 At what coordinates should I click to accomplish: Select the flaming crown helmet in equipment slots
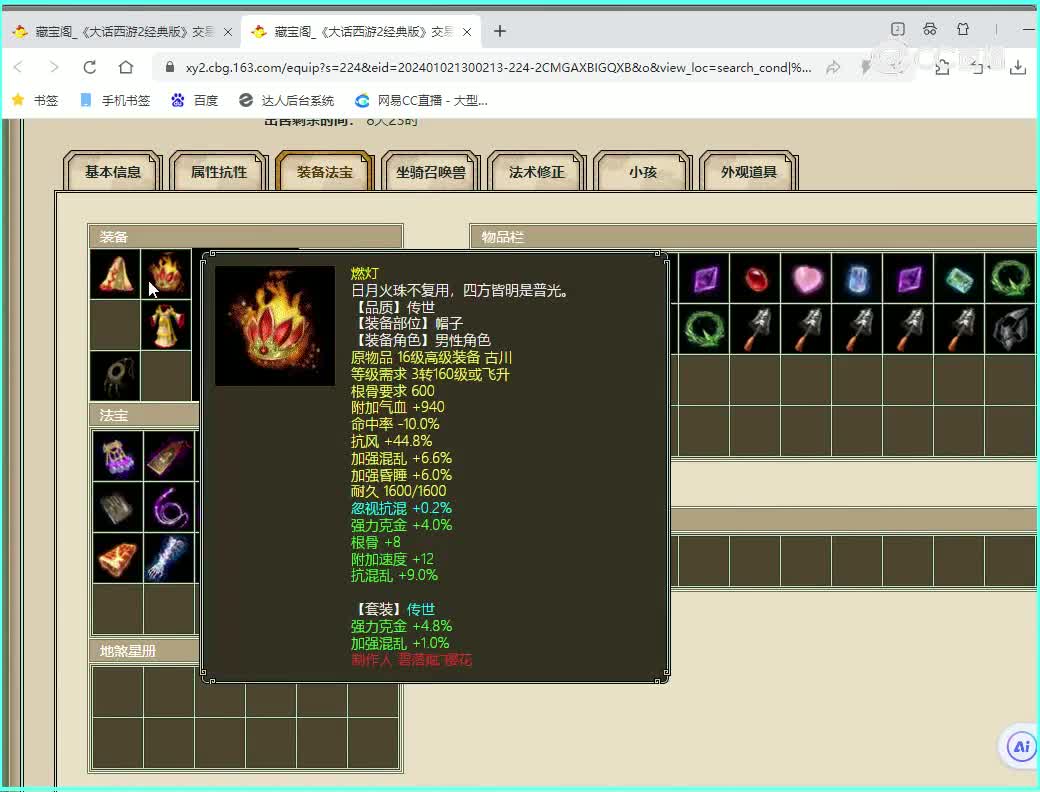pos(166,274)
